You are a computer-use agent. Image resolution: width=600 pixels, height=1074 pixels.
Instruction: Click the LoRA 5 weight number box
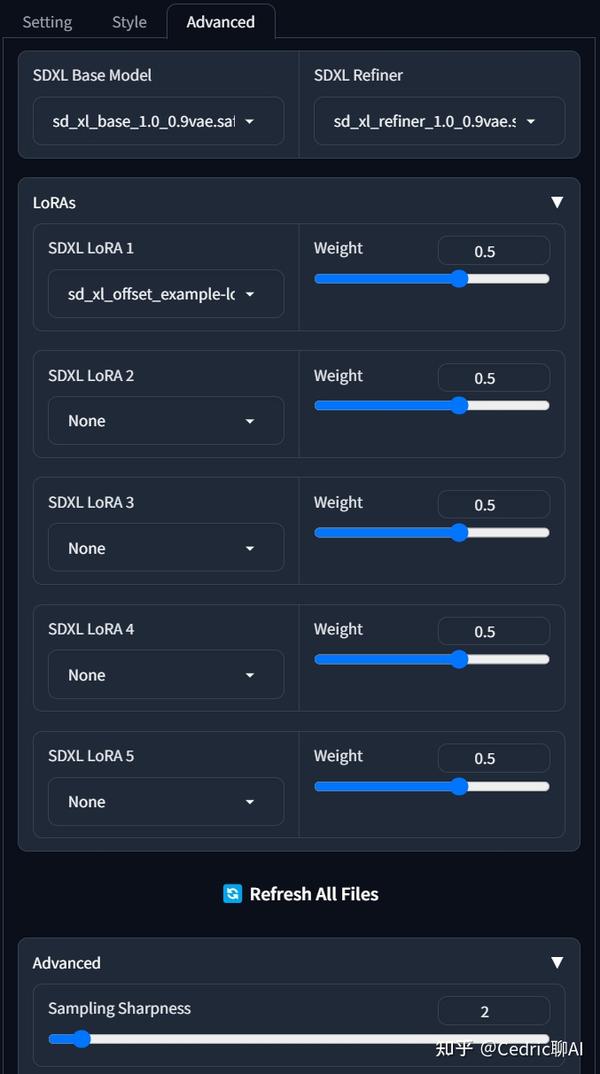pos(494,758)
